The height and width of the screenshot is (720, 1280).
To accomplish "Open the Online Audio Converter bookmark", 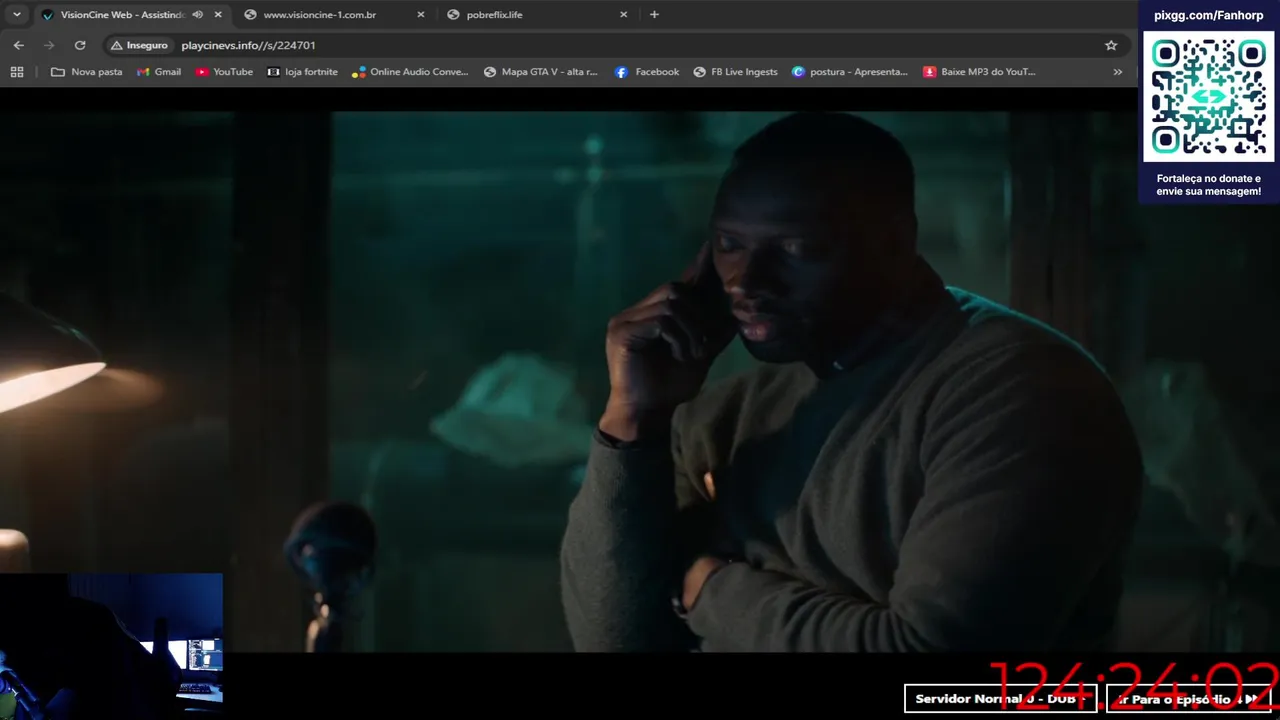I will click(x=410, y=72).
